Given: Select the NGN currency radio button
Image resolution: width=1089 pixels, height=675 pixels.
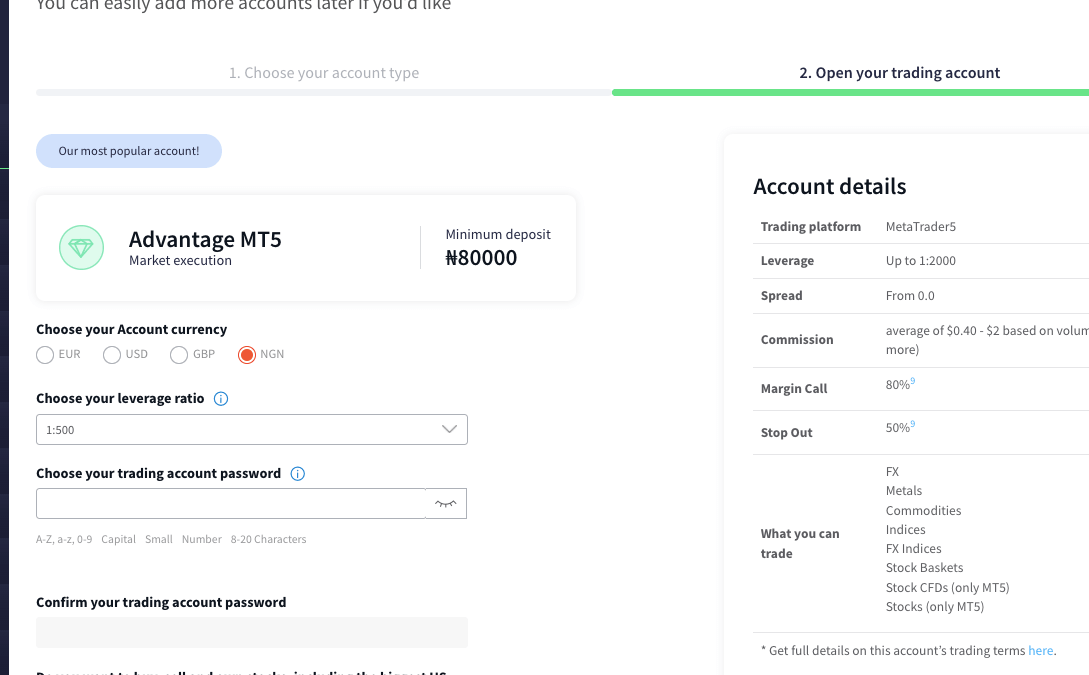Looking at the screenshot, I should coord(247,355).
